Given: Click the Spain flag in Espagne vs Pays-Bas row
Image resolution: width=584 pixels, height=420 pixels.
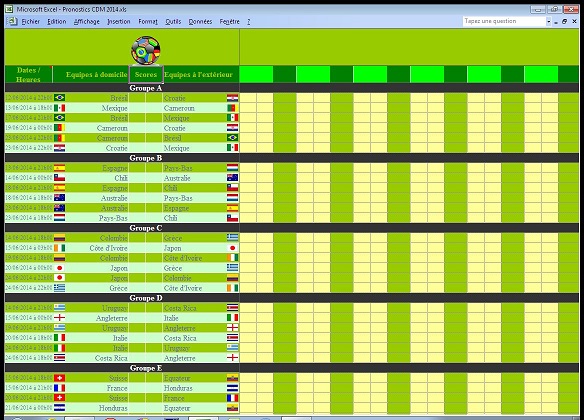Looking at the screenshot, I should (x=60, y=168).
